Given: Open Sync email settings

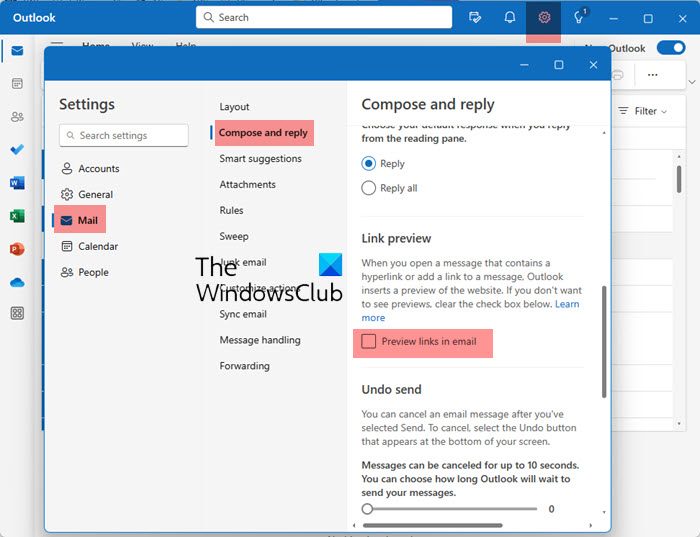Looking at the screenshot, I should 243,314.
